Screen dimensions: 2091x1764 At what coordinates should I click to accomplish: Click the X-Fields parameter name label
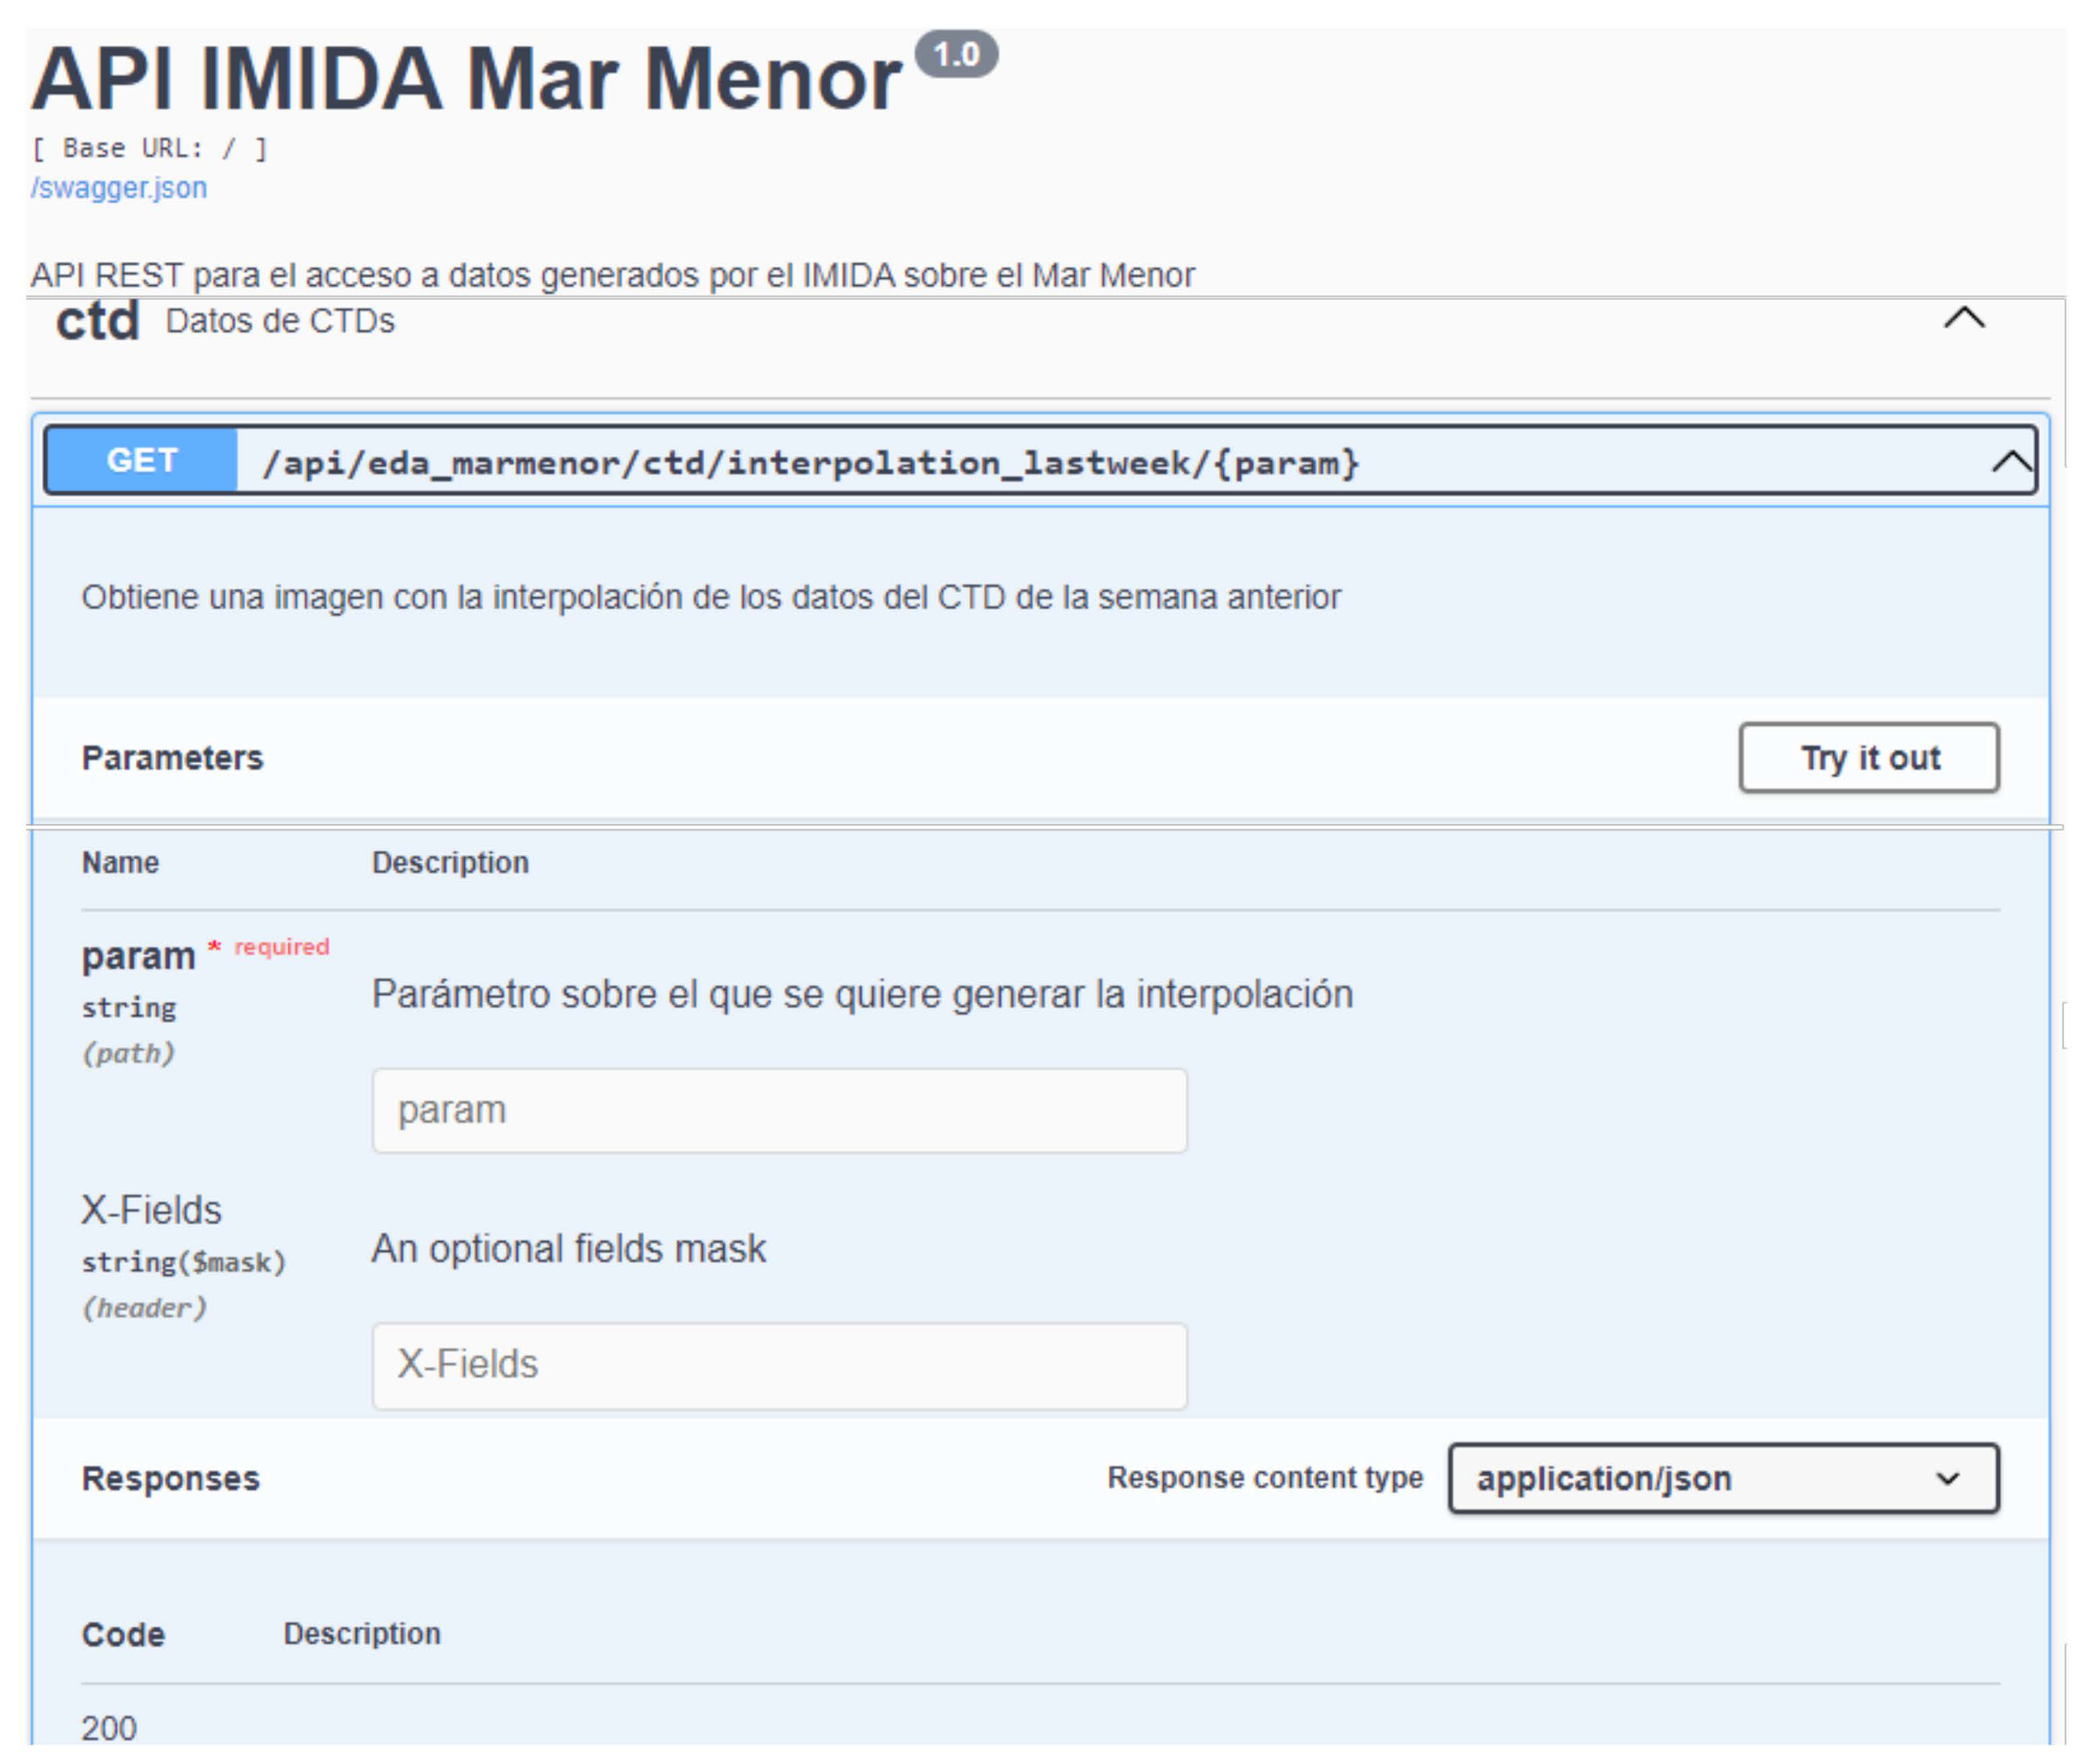[151, 1210]
